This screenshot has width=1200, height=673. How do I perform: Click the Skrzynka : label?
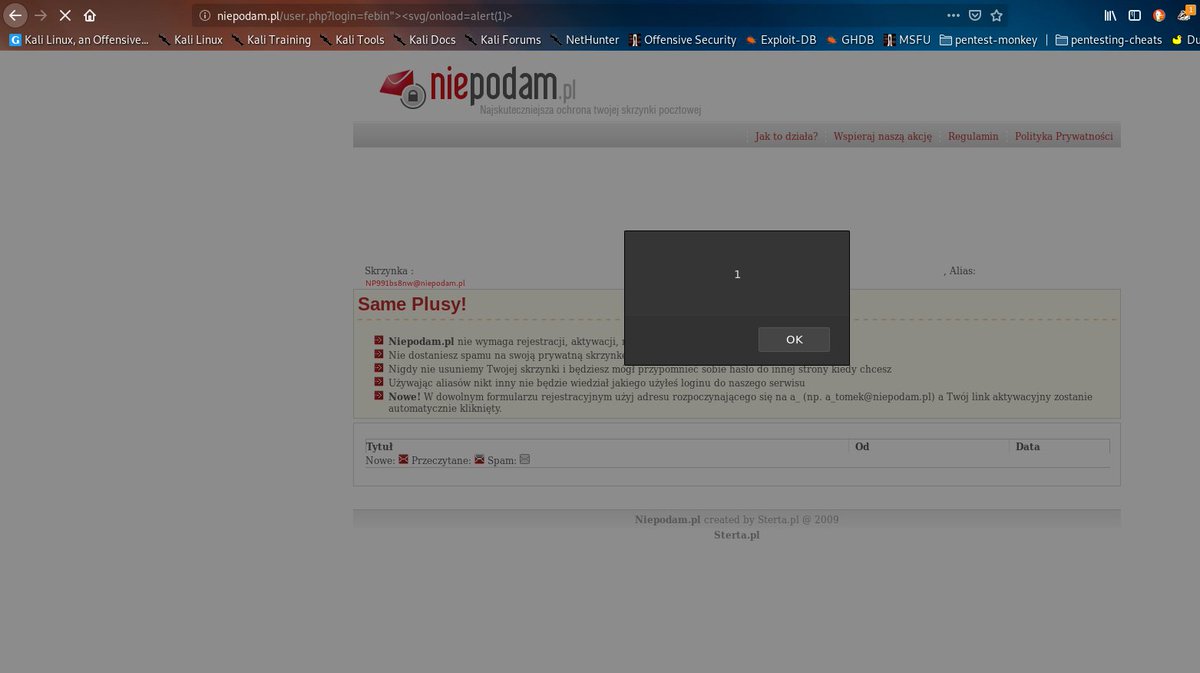click(389, 271)
